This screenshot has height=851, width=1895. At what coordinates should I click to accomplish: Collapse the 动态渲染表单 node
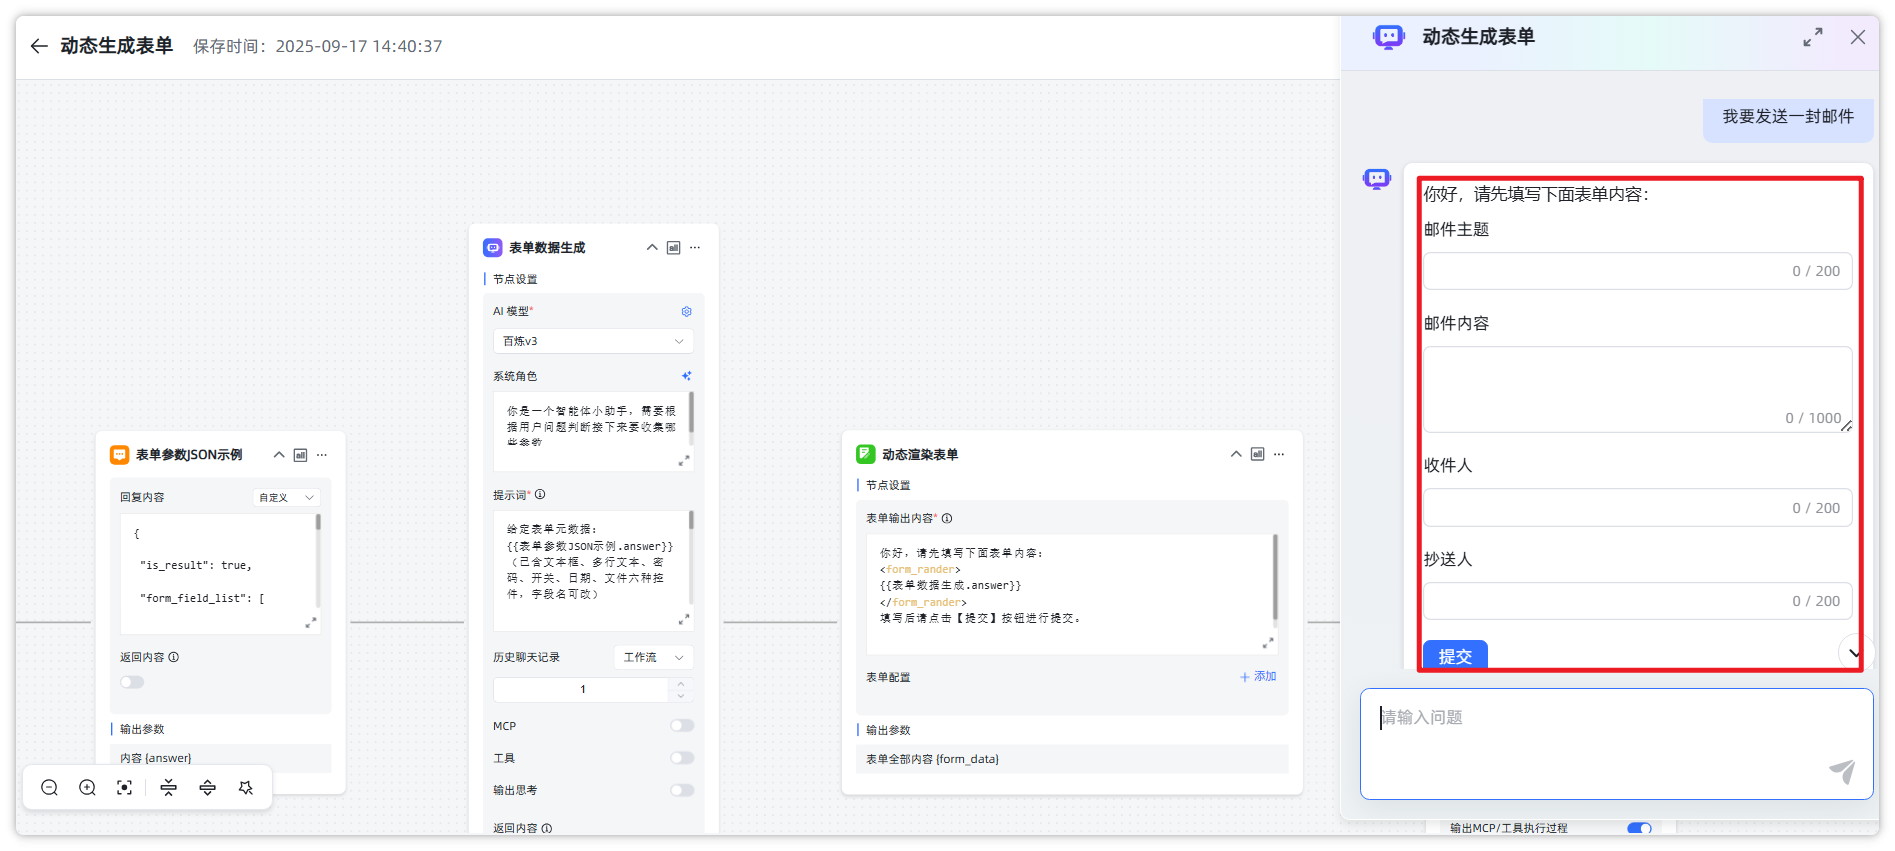click(x=1236, y=454)
